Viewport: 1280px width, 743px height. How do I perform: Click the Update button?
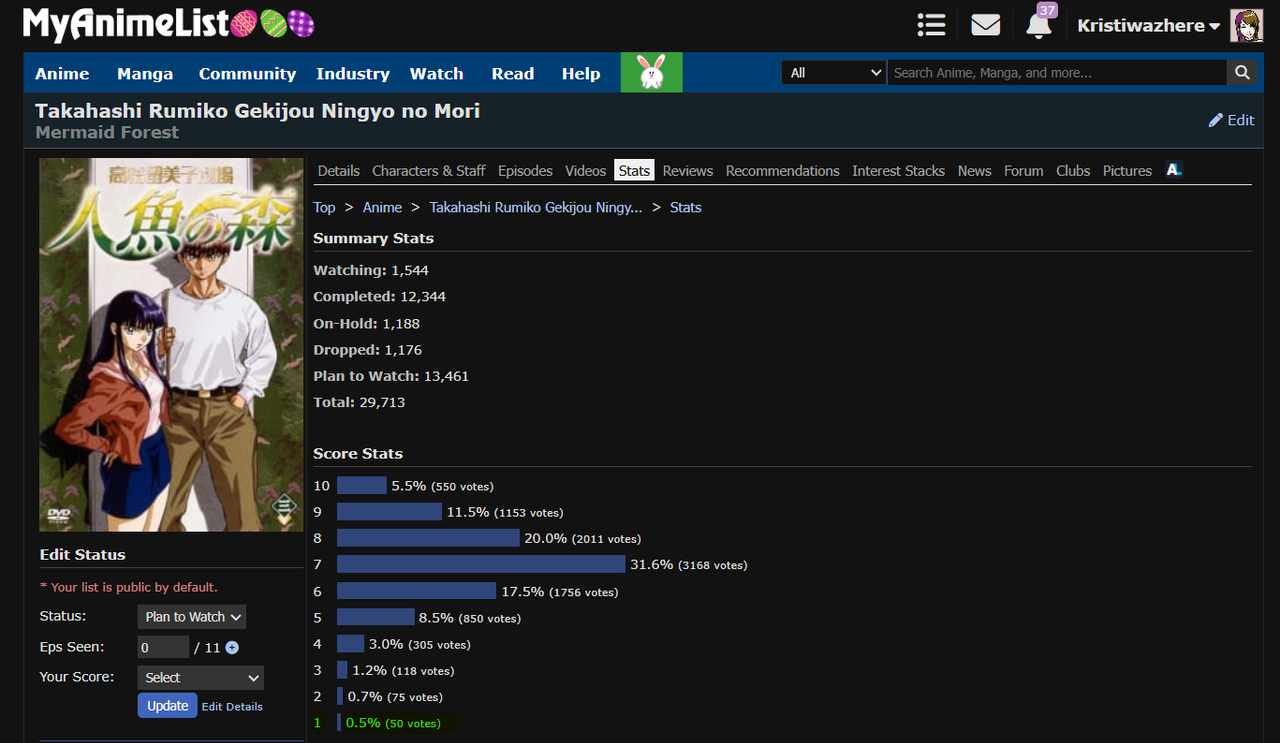coord(168,706)
